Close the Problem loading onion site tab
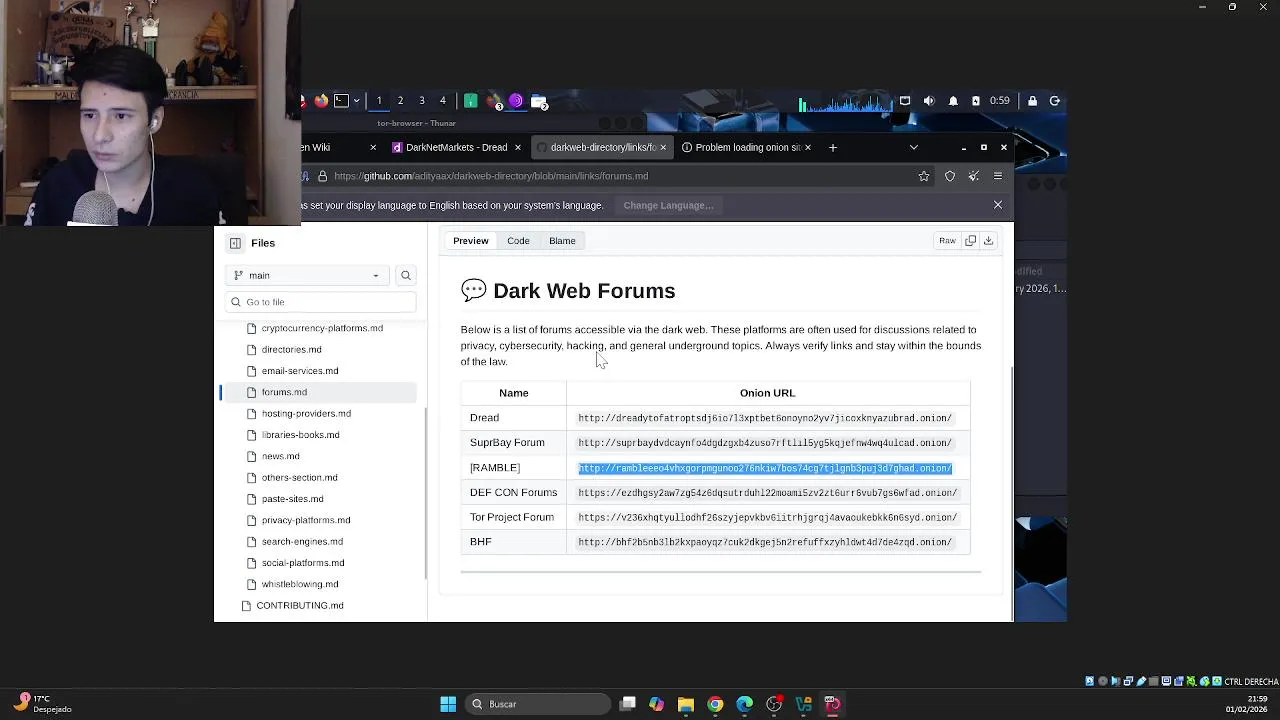The height and width of the screenshot is (720, 1280). (x=807, y=147)
